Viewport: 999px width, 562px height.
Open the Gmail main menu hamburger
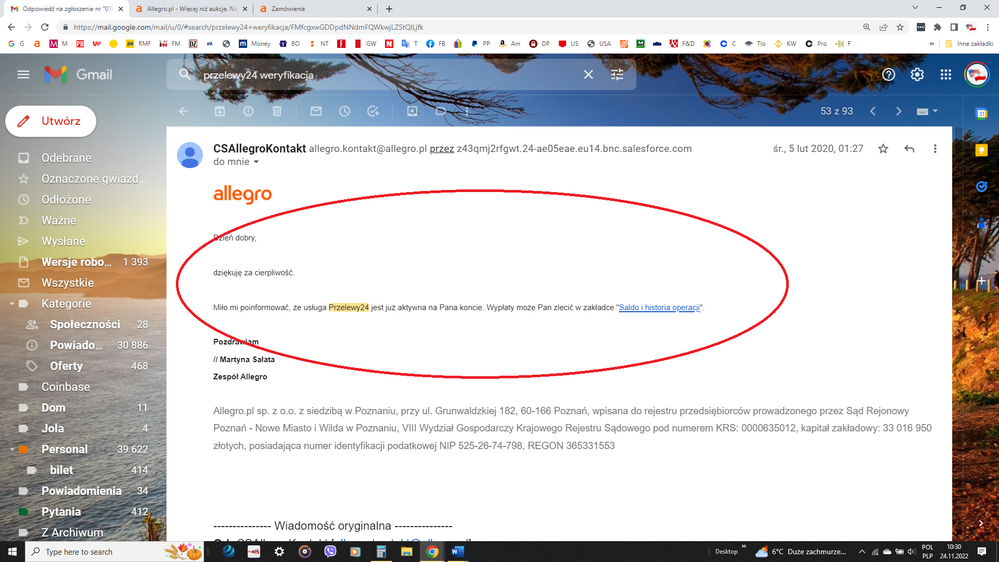click(23, 74)
